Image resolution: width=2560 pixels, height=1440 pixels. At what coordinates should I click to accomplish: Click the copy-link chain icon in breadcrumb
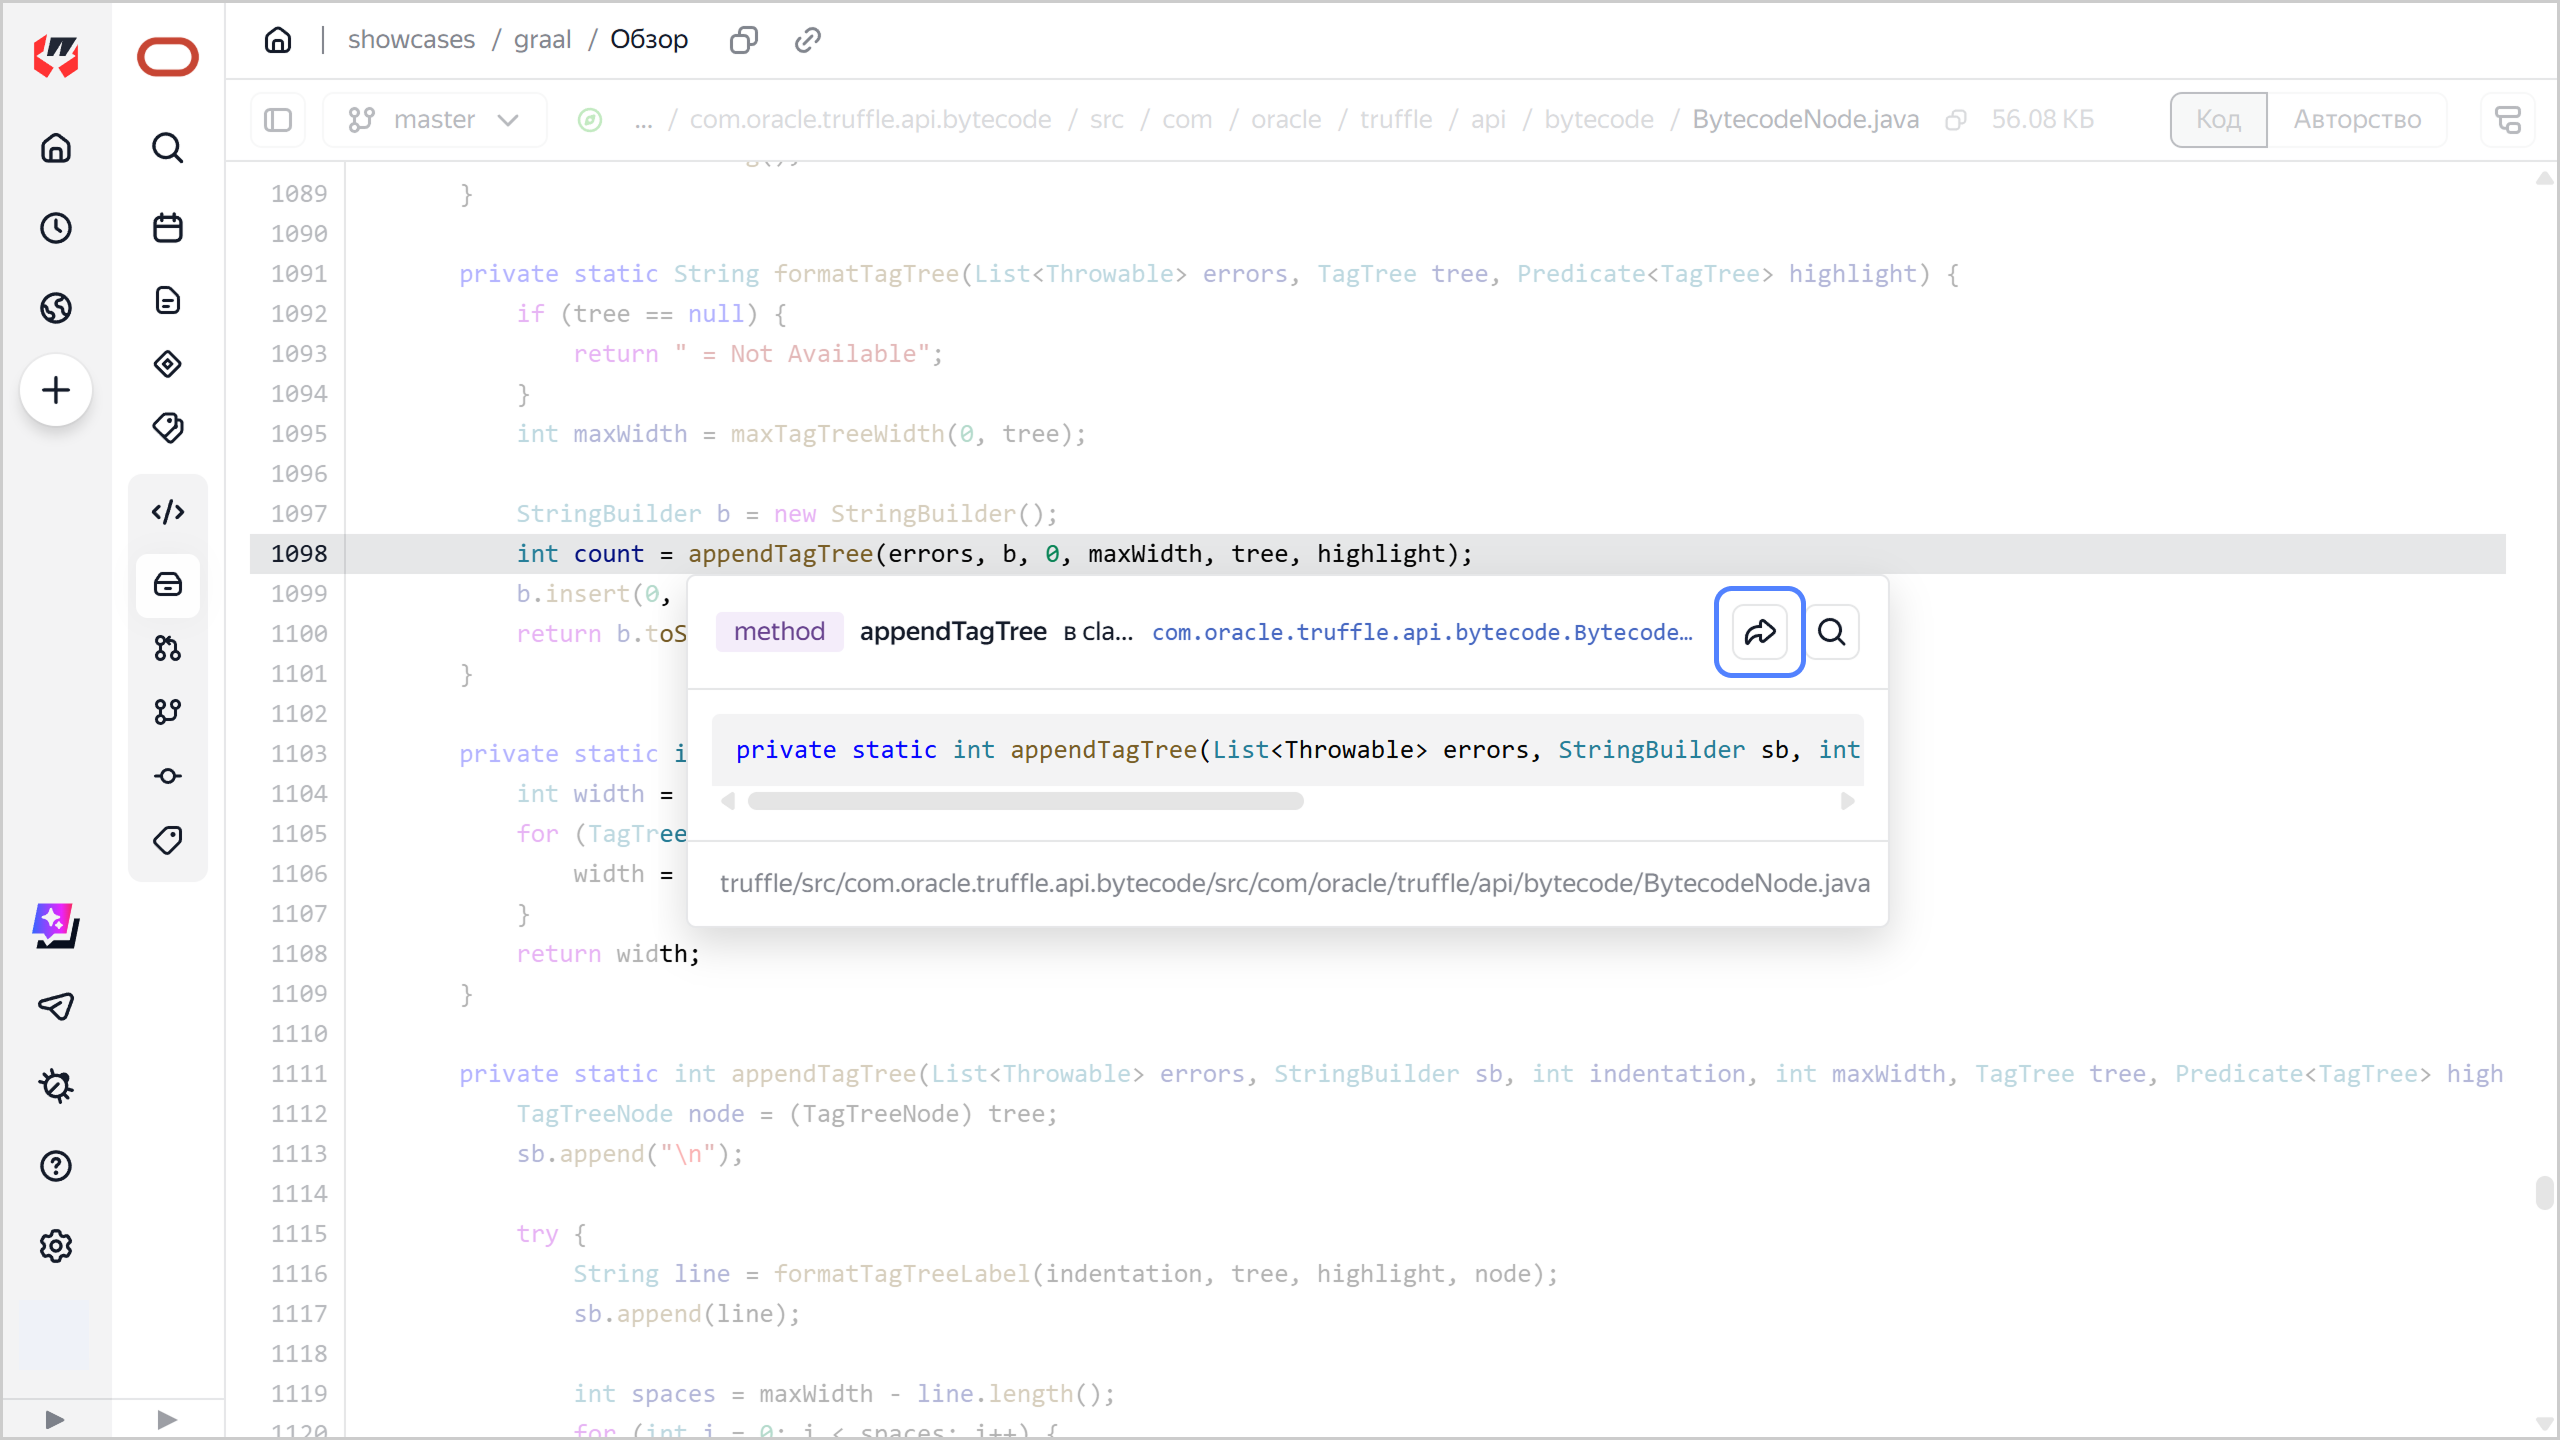click(807, 40)
